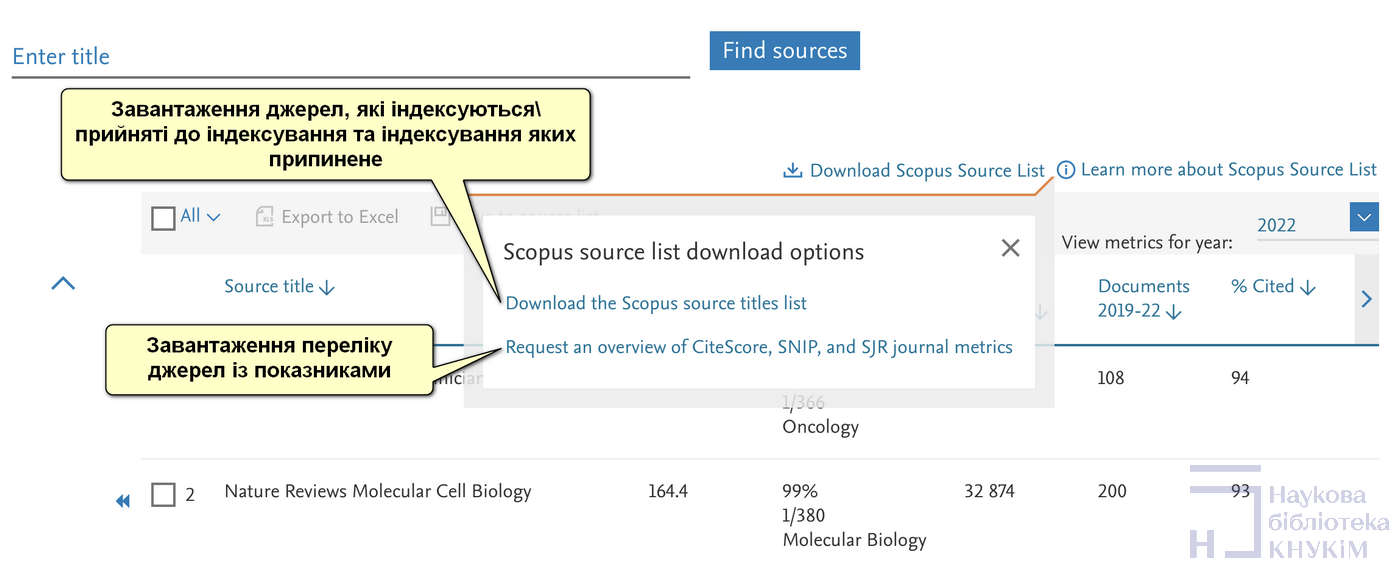This screenshot has height=568, width=1400.
Task: Sort by Source title arrow
Action: (x=327, y=288)
